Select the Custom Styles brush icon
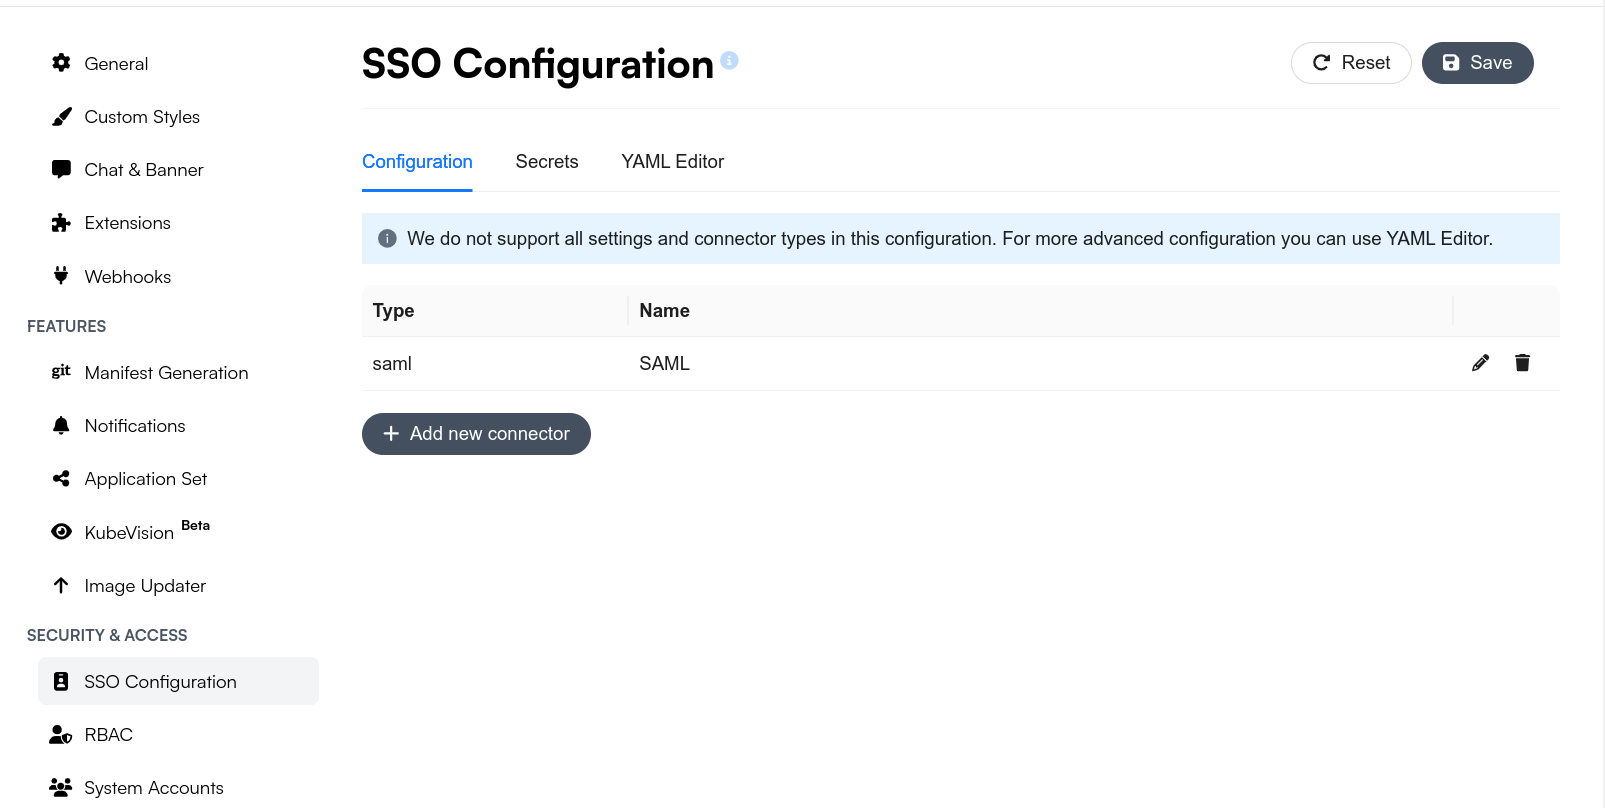The height and width of the screenshot is (808, 1605). [61, 117]
